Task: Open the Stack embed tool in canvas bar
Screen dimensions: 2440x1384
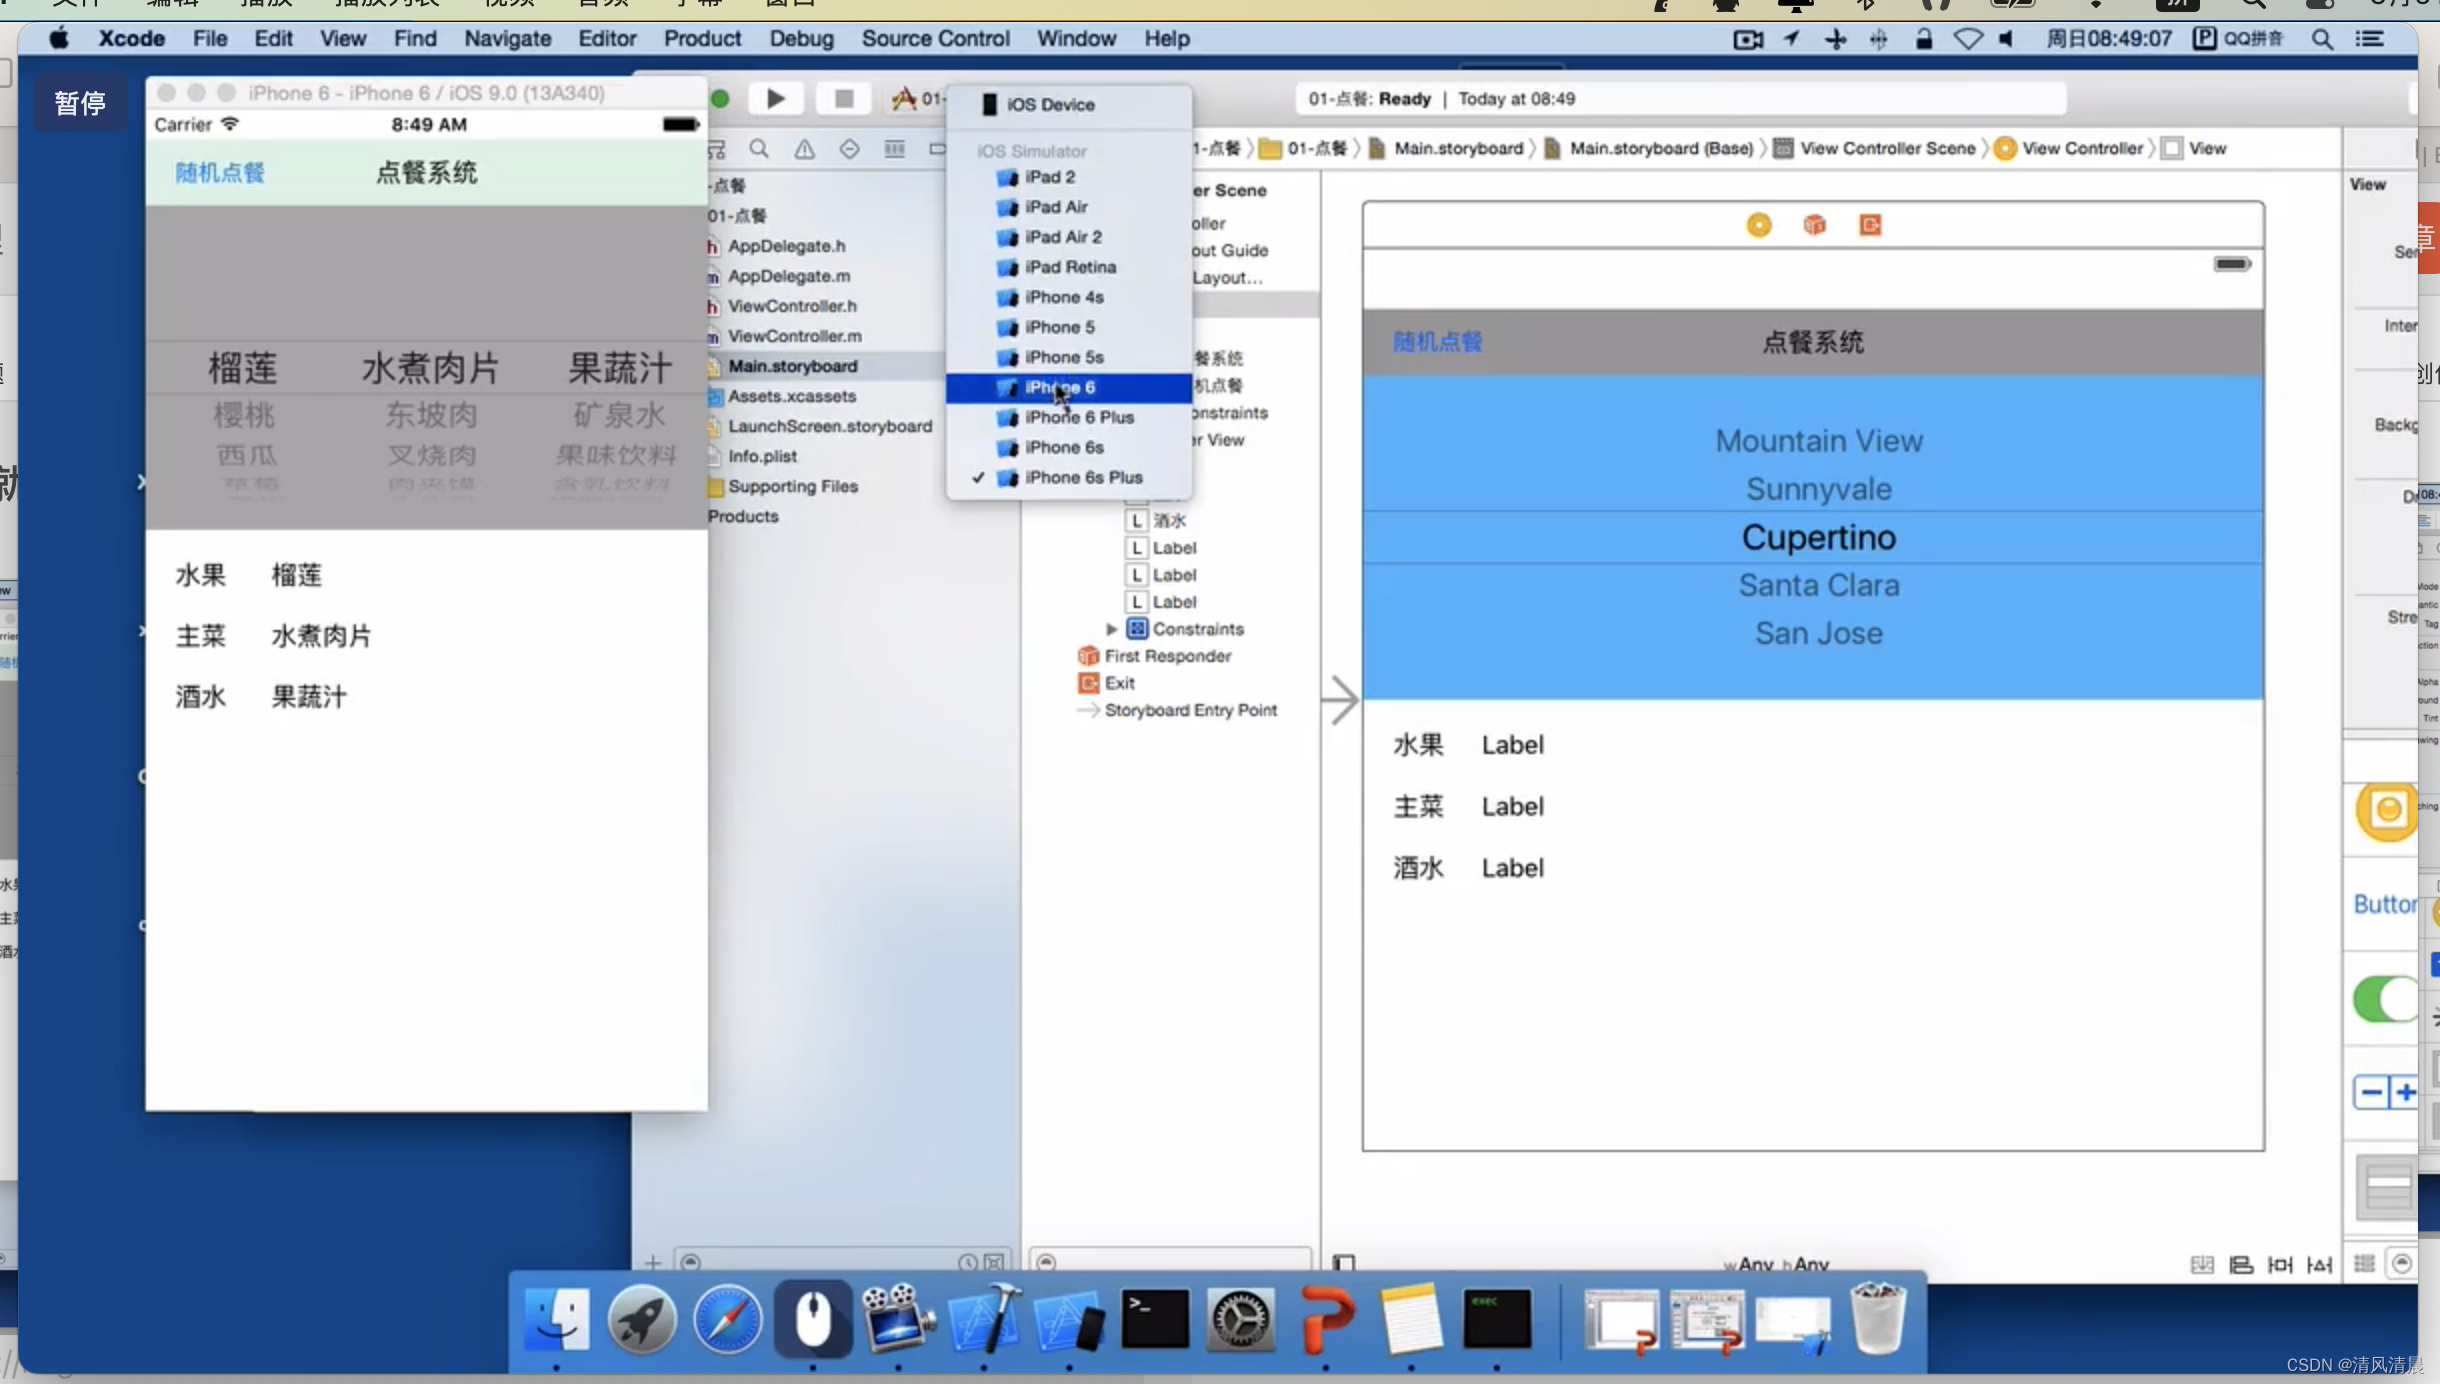Action: click(2202, 1264)
